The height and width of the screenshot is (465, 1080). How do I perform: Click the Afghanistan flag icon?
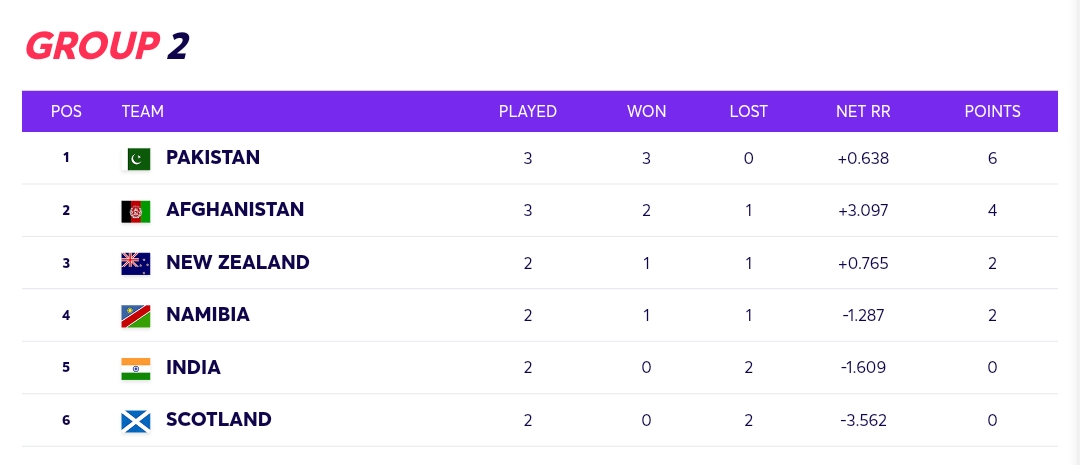coord(136,211)
